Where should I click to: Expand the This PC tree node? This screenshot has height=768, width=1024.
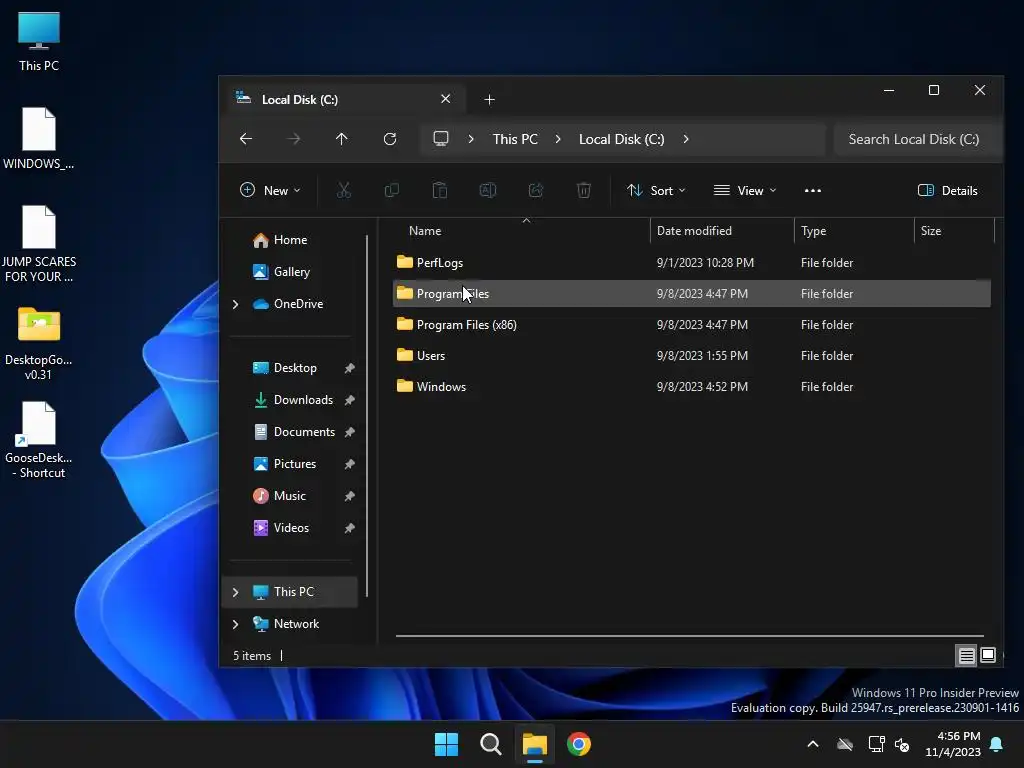click(x=236, y=592)
